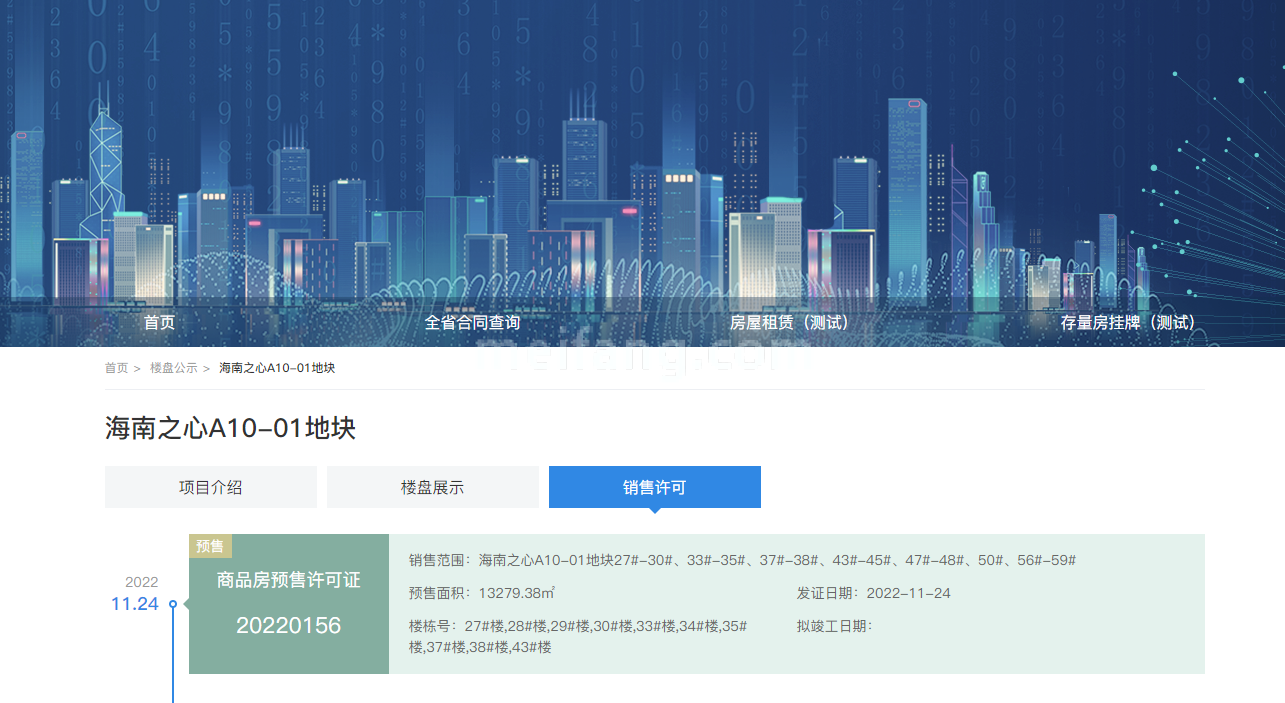Image resolution: width=1285 pixels, height=703 pixels.
Task: Click the breadcrumb's current page 海南之心A10-01地块
Action: pos(277,368)
